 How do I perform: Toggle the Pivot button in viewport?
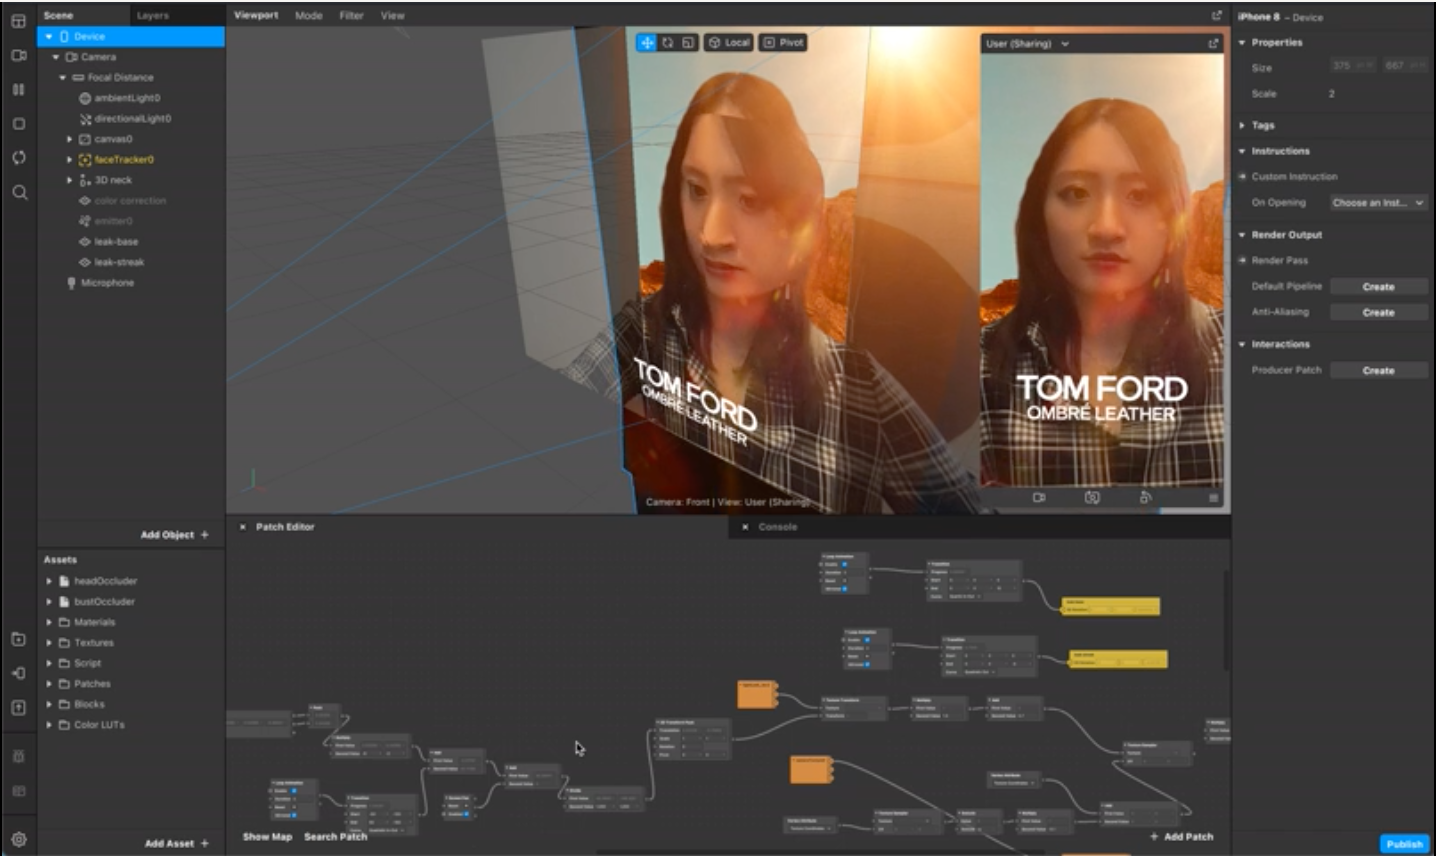coord(783,42)
